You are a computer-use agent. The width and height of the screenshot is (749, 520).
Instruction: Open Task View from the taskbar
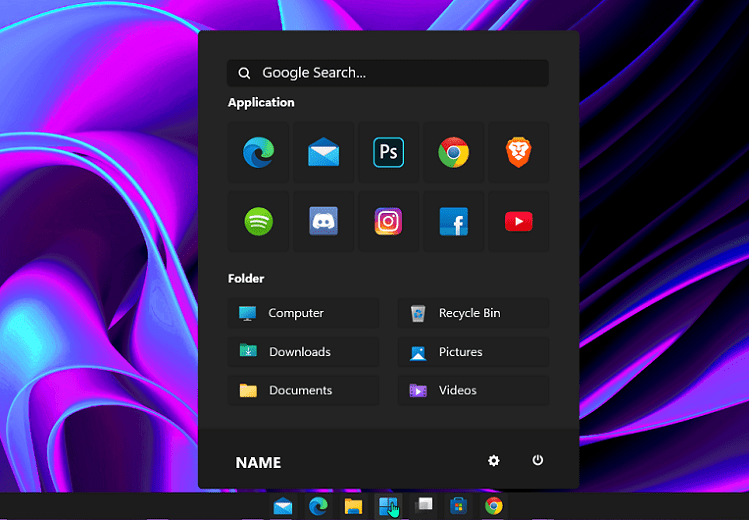[x=423, y=505]
